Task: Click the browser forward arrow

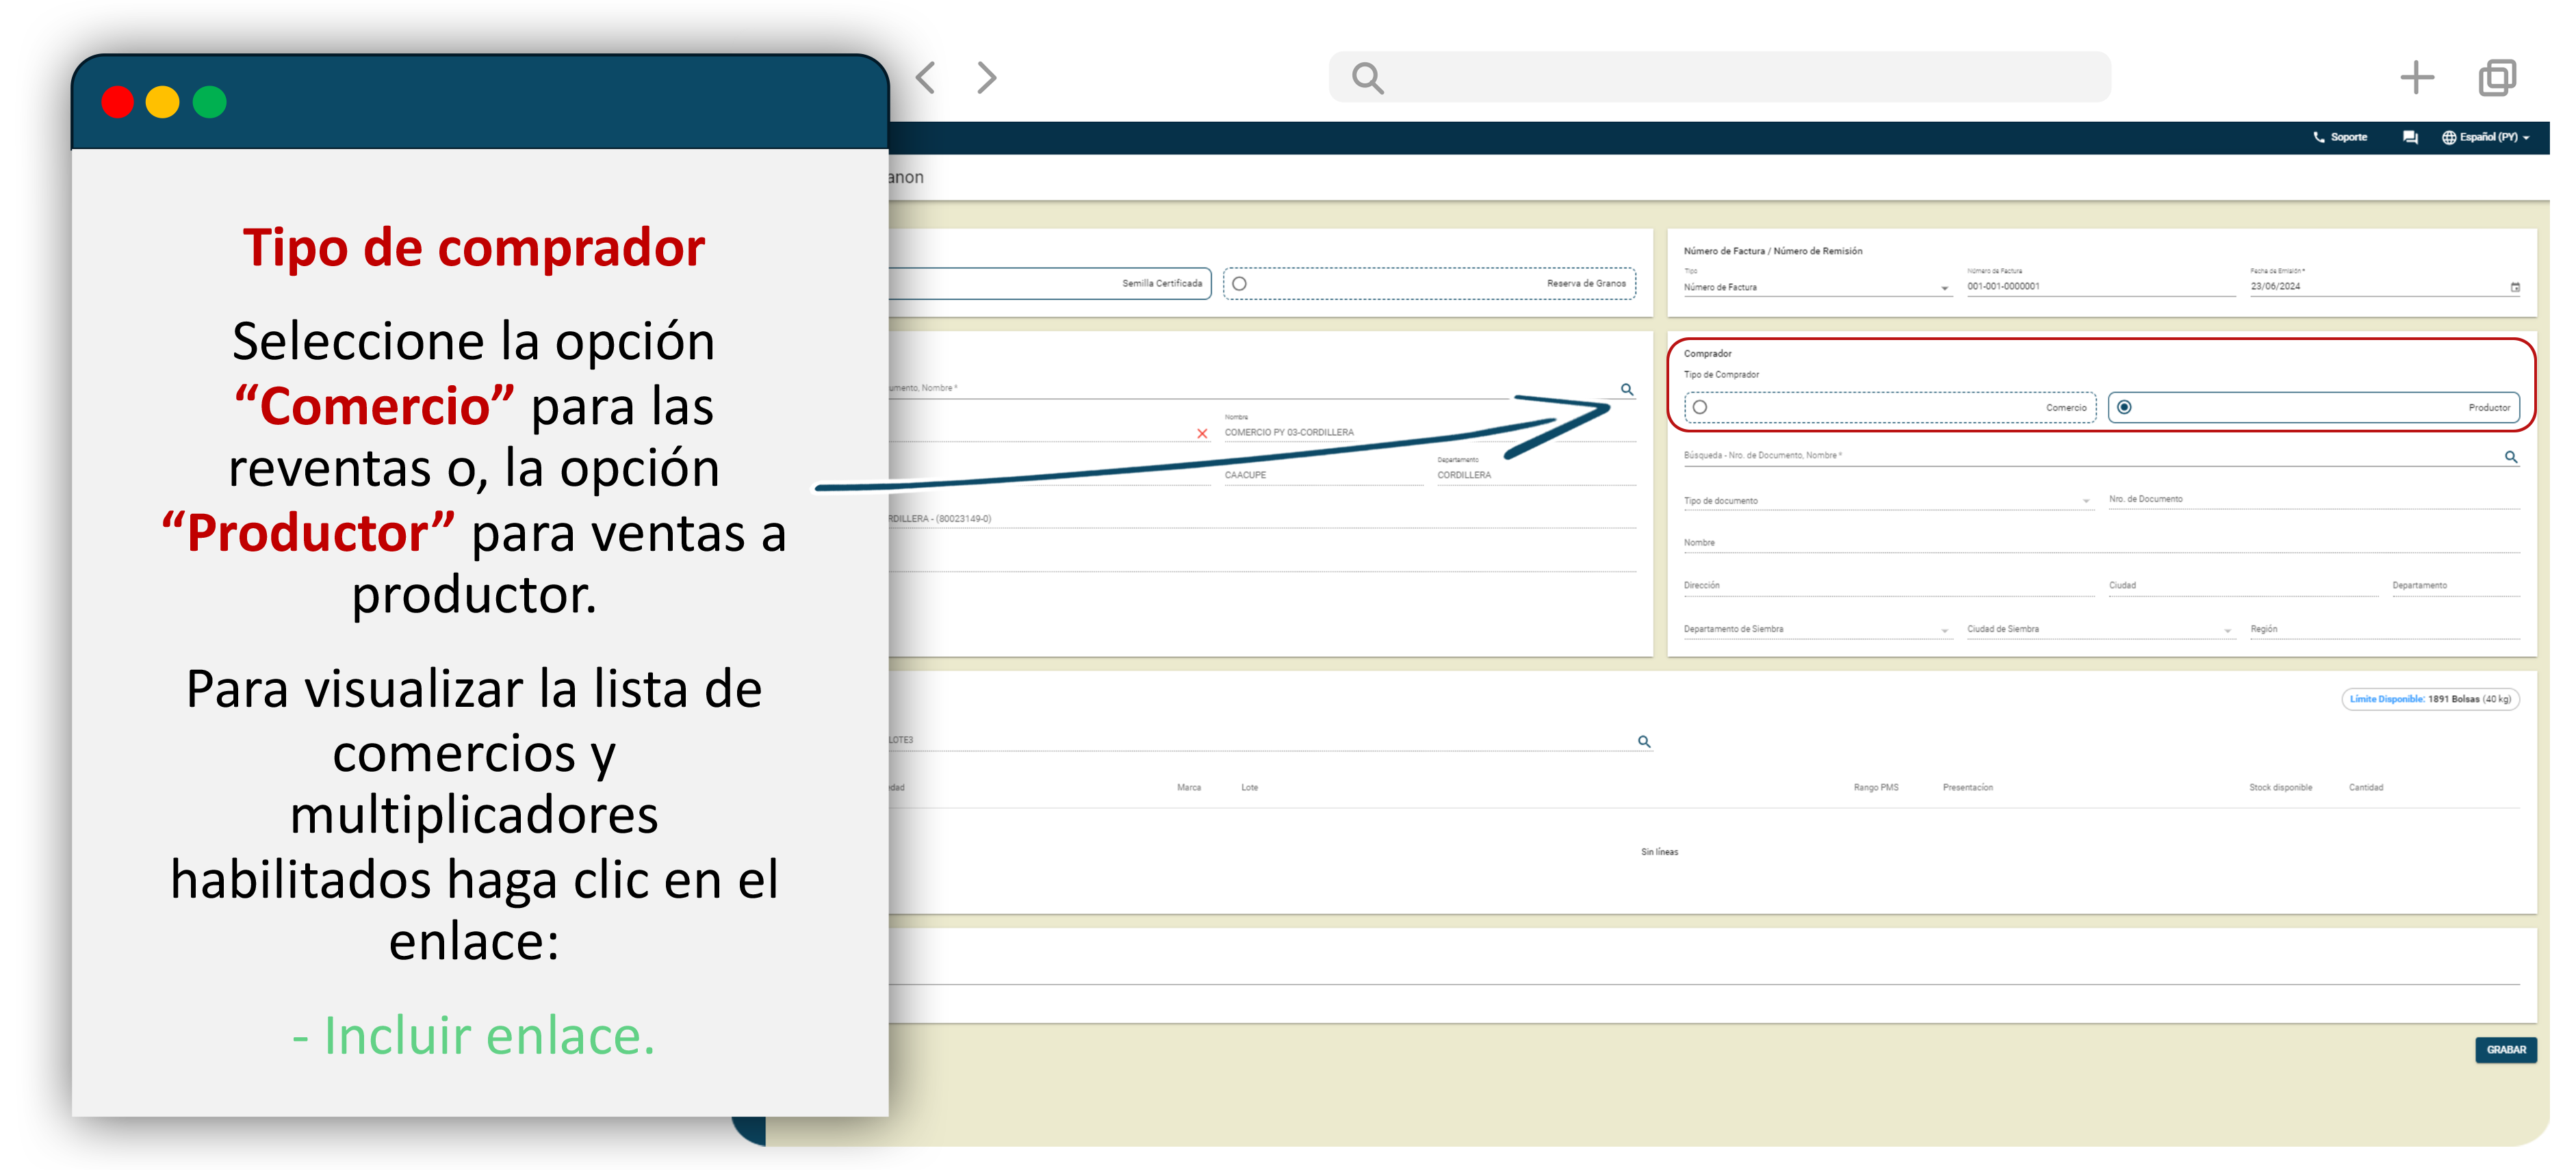Action: click(x=986, y=77)
